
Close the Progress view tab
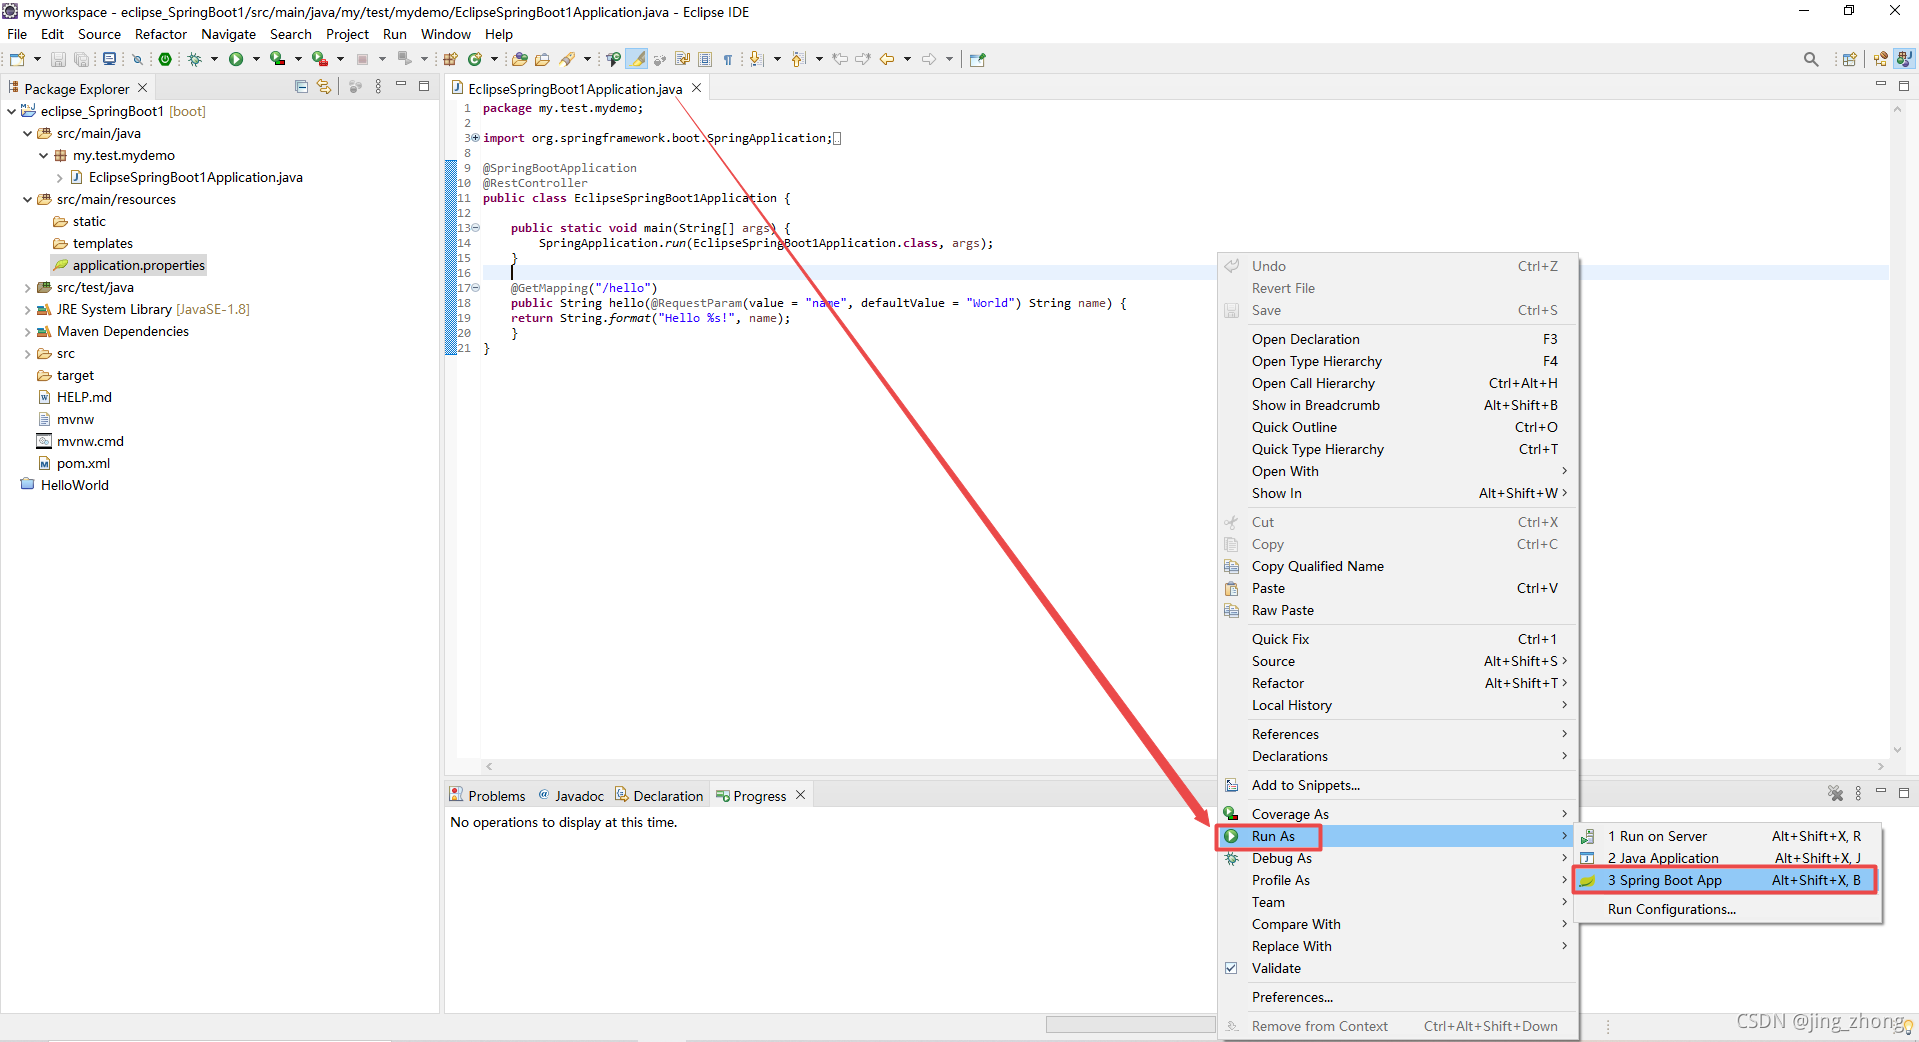800,795
